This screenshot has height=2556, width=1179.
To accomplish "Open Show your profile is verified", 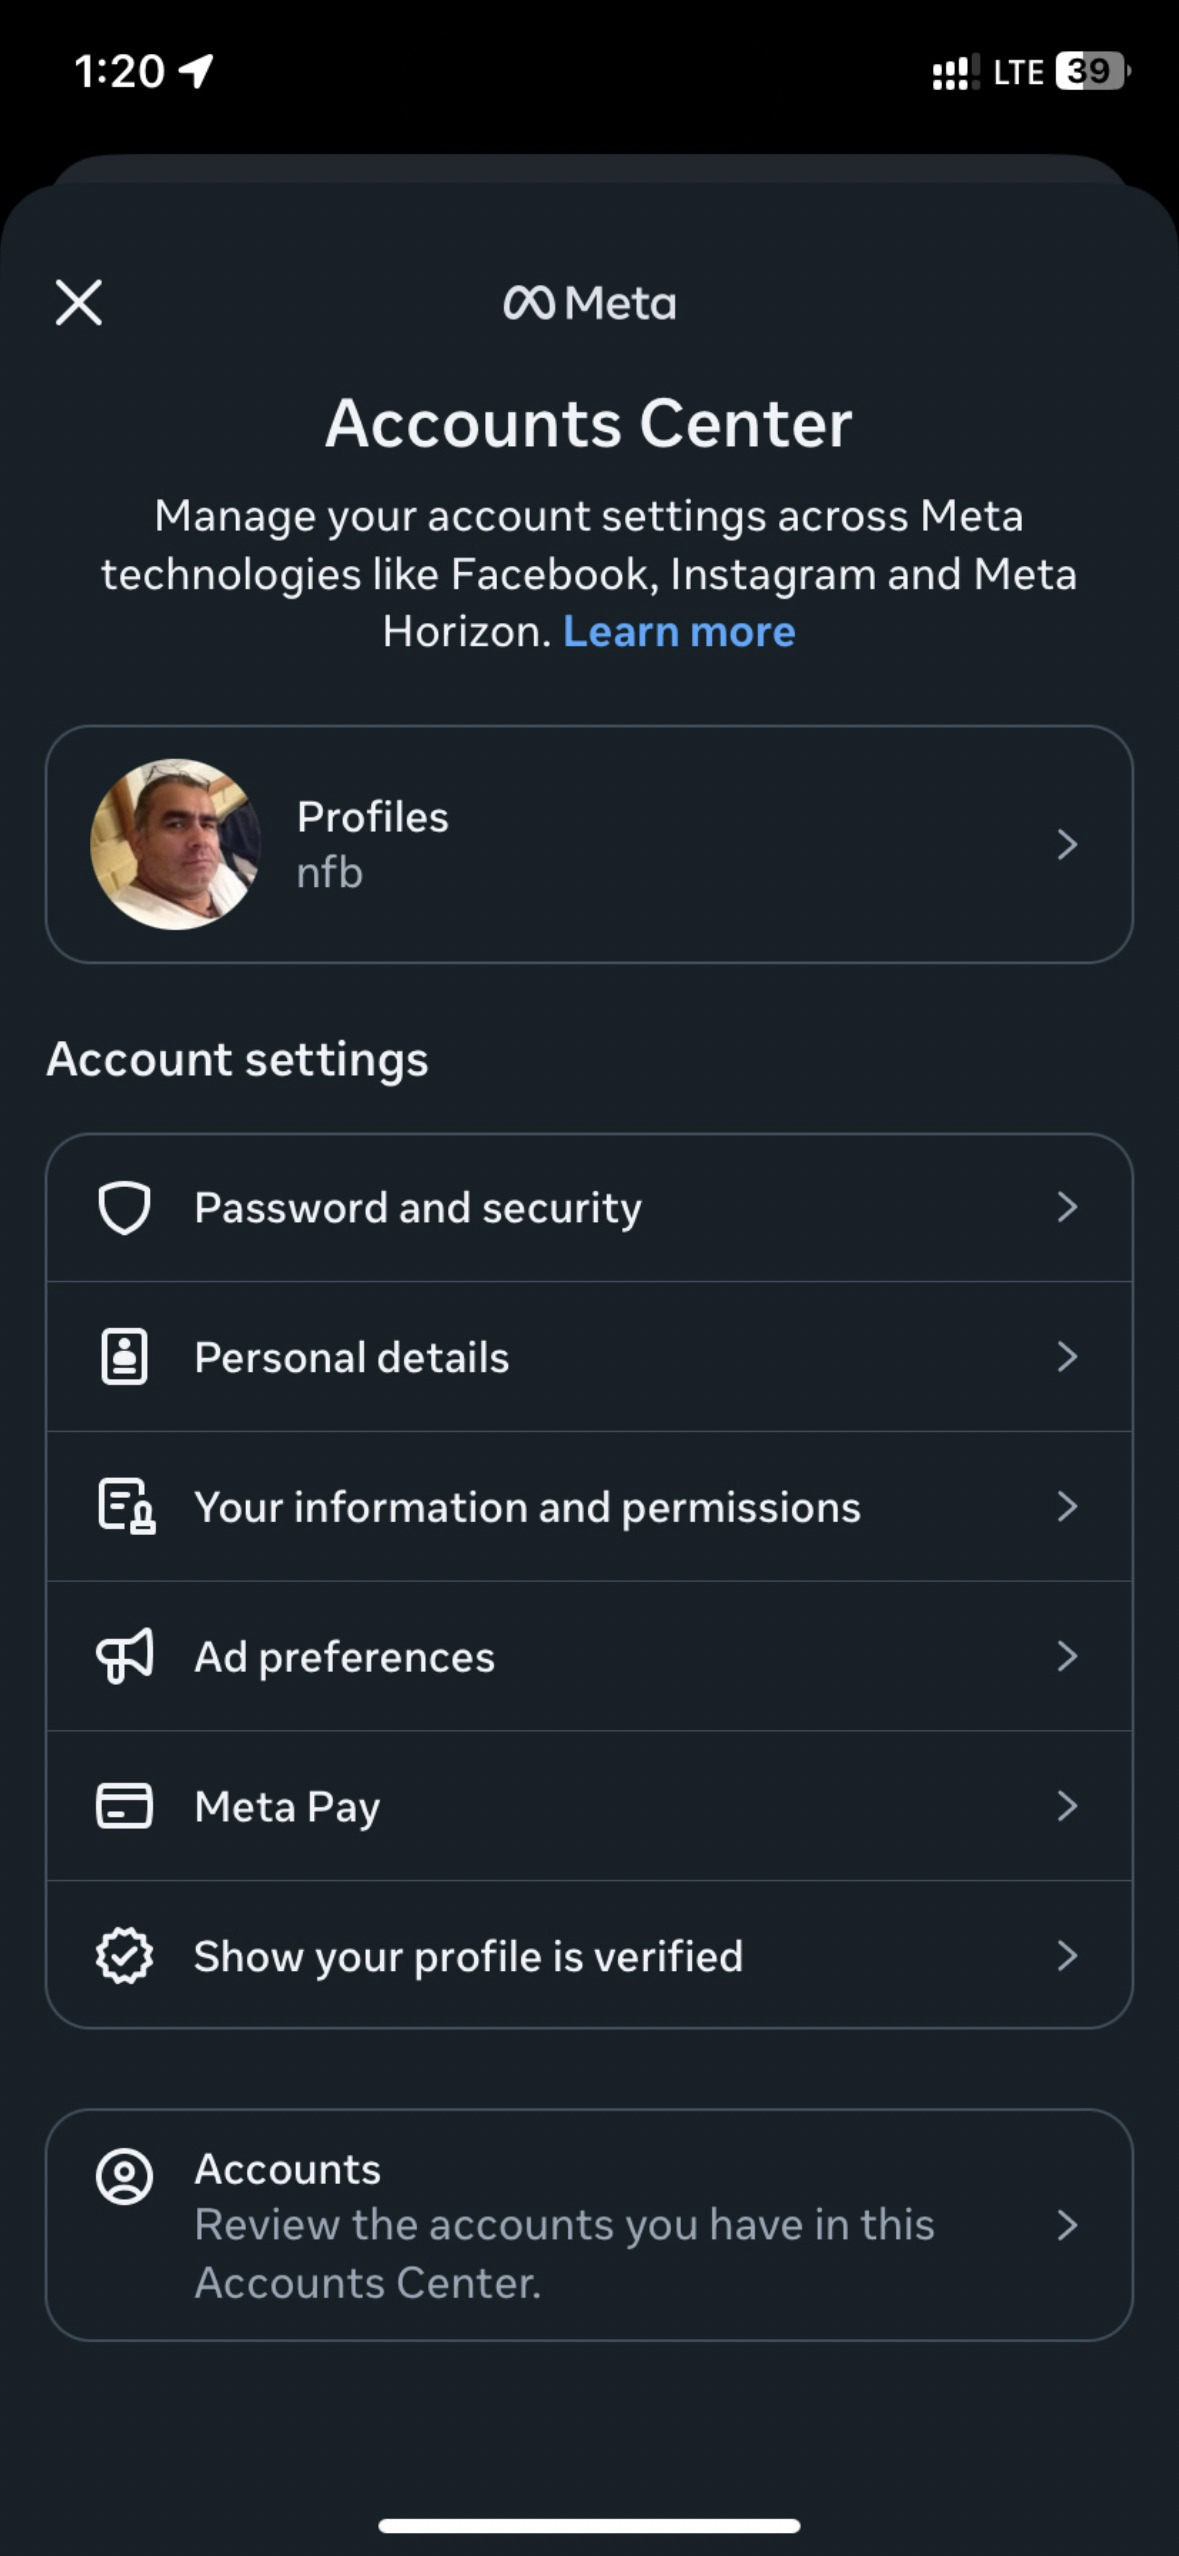I will [468, 1955].
